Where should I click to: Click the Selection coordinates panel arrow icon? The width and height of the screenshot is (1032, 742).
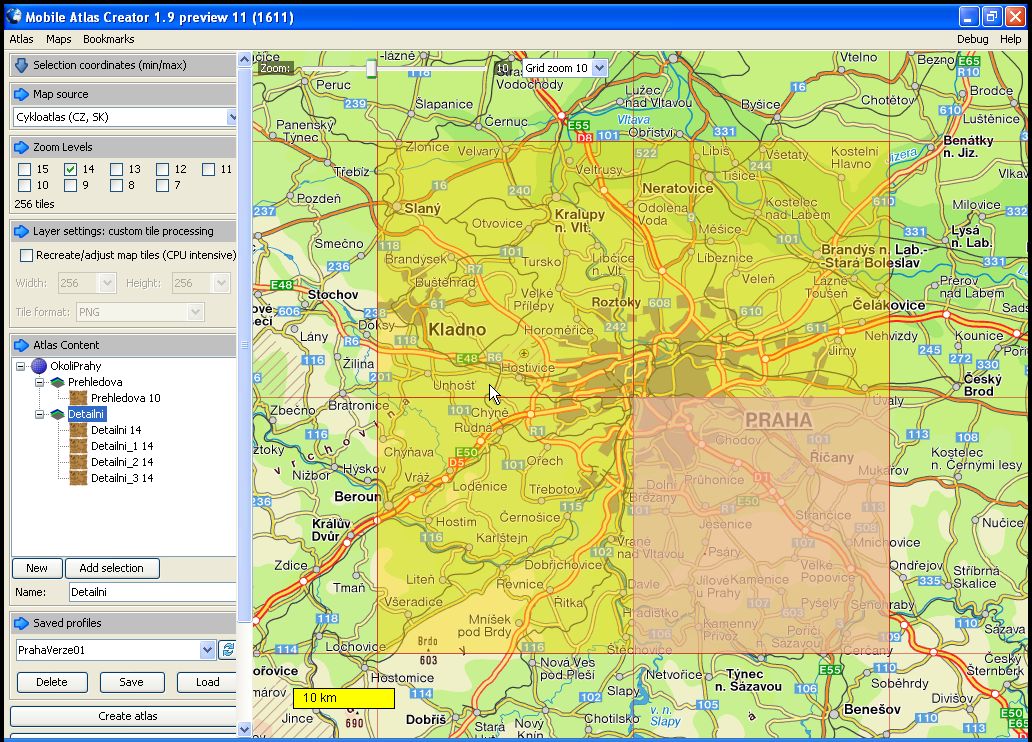[x=21, y=65]
